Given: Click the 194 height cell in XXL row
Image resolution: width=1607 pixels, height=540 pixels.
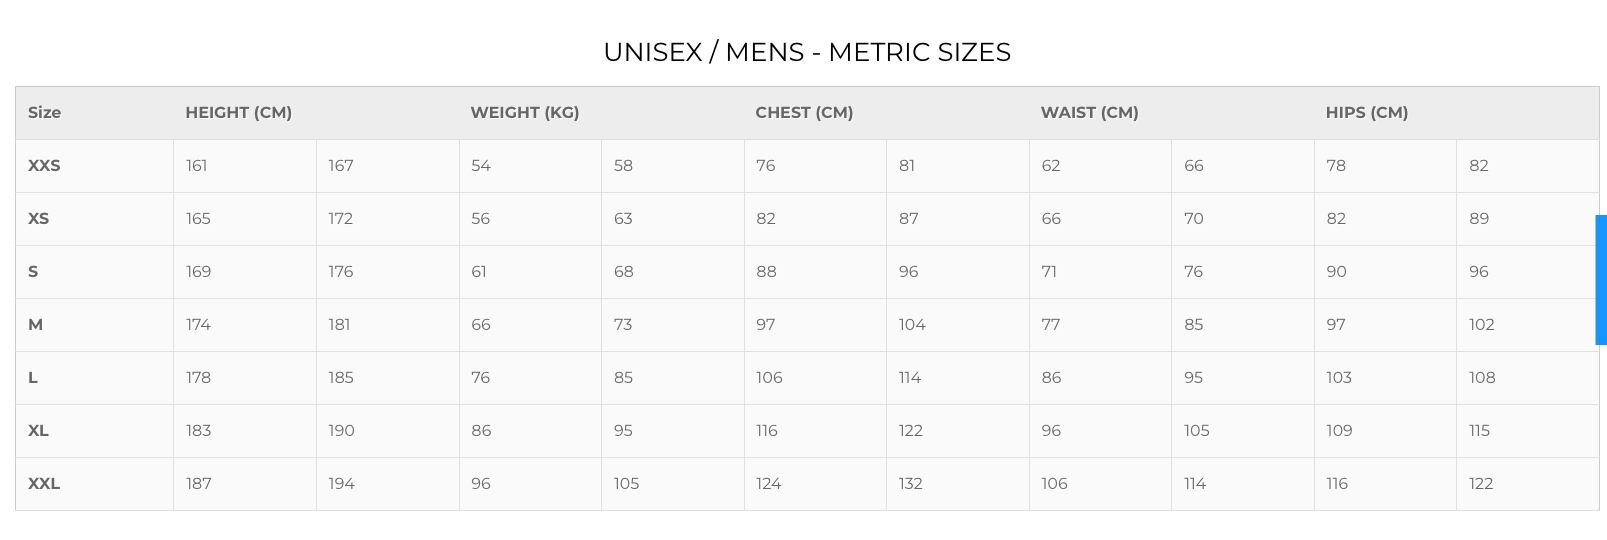Looking at the screenshot, I should click(x=341, y=483).
